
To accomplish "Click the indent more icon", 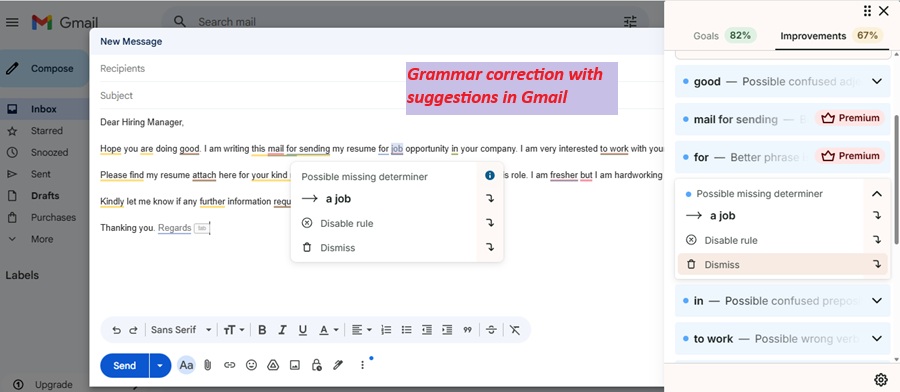I will point(447,330).
